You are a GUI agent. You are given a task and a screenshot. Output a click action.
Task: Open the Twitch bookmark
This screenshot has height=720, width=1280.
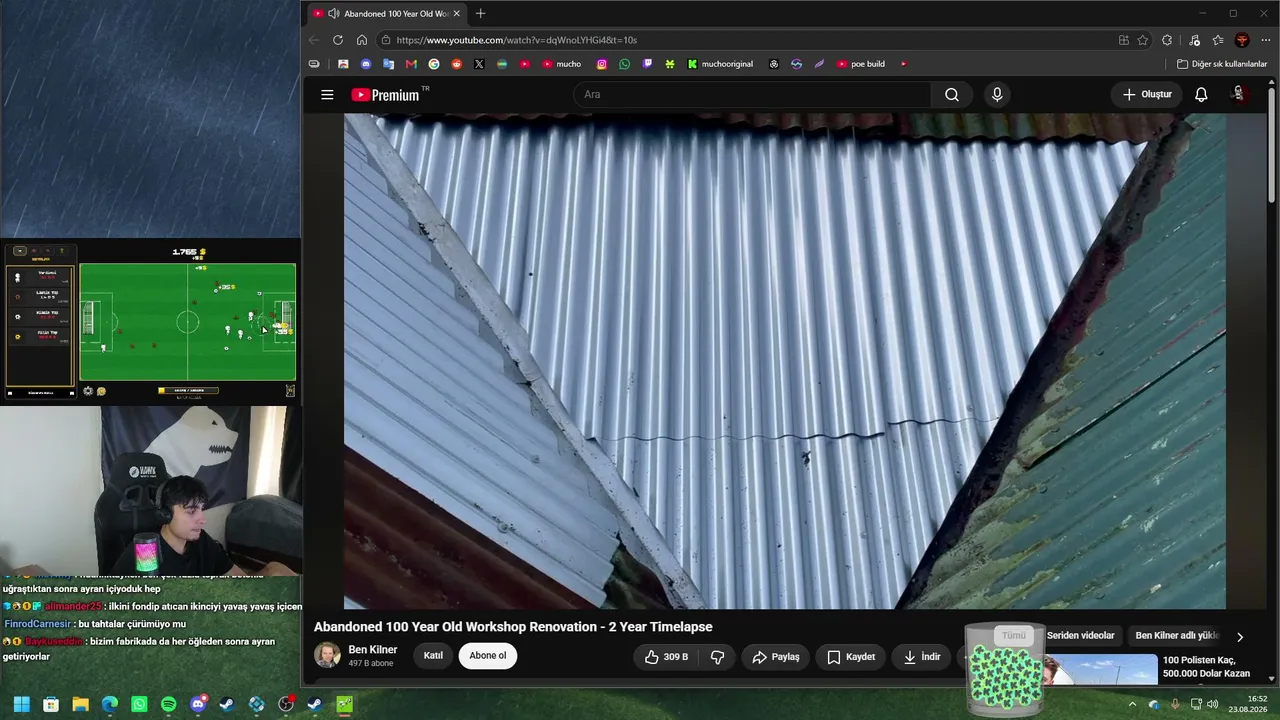click(648, 64)
